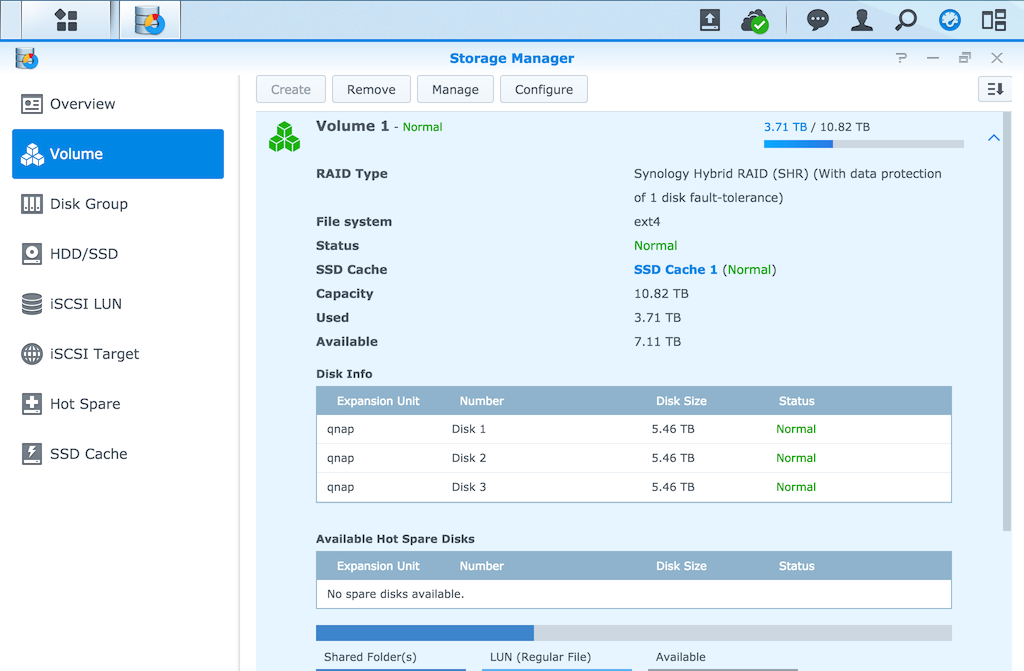Image resolution: width=1024 pixels, height=671 pixels.
Task: Click the Volume 1 title text
Action: coord(352,125)
